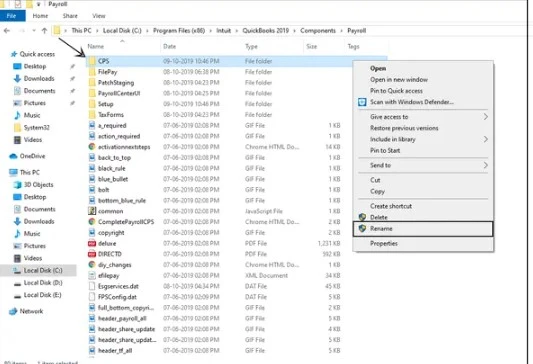Click the OneDrive cloud icon

pyautogui.click(x=13, y=156)
